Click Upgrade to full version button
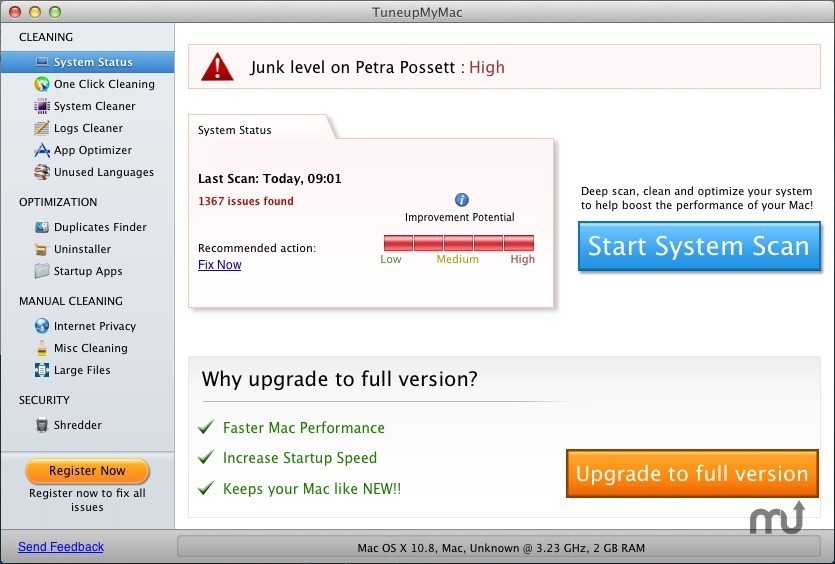The image size is (835, 564). click(692, 473)
